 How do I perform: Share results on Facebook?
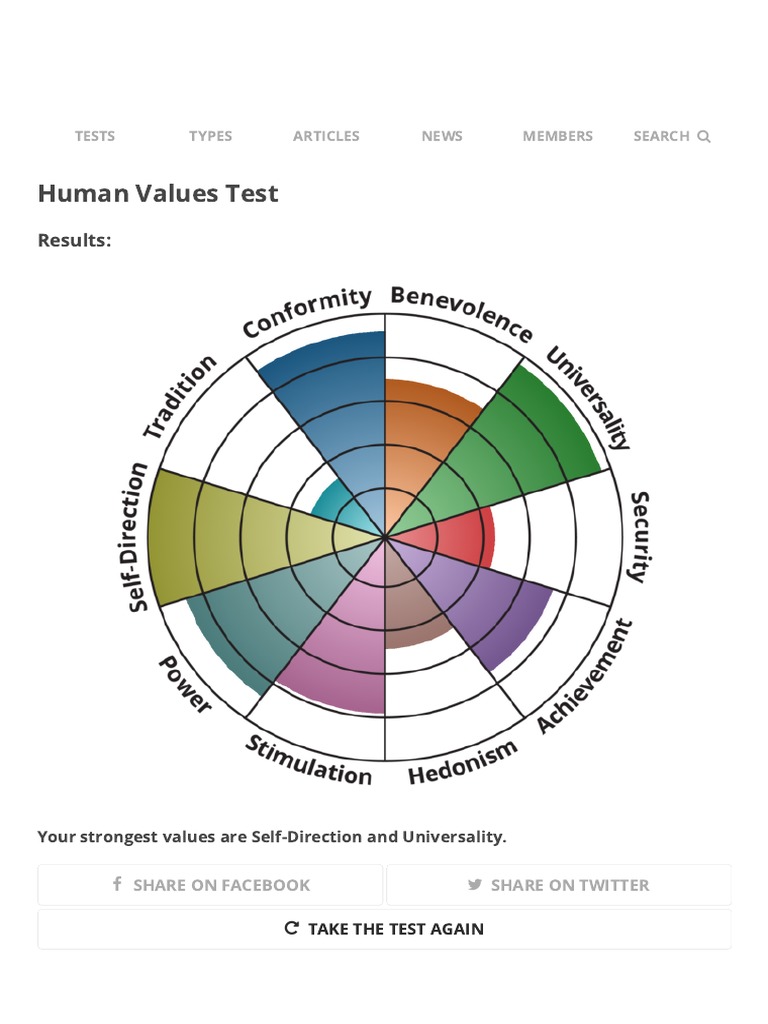(x=210, y=885)
